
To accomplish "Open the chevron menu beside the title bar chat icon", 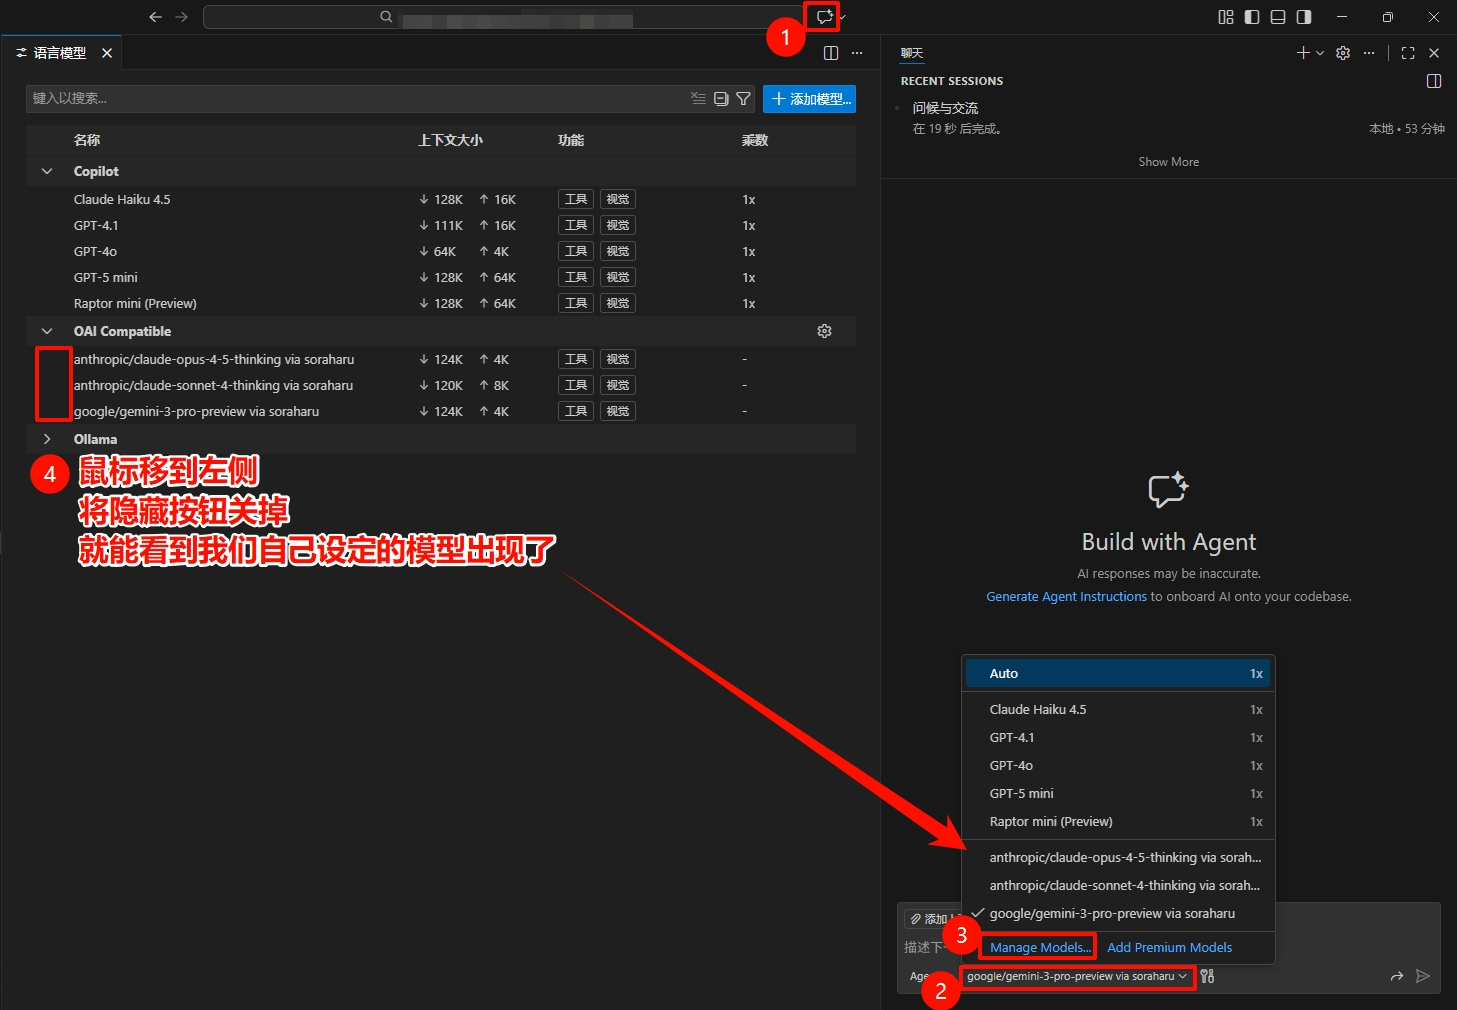I will (842, 17).
